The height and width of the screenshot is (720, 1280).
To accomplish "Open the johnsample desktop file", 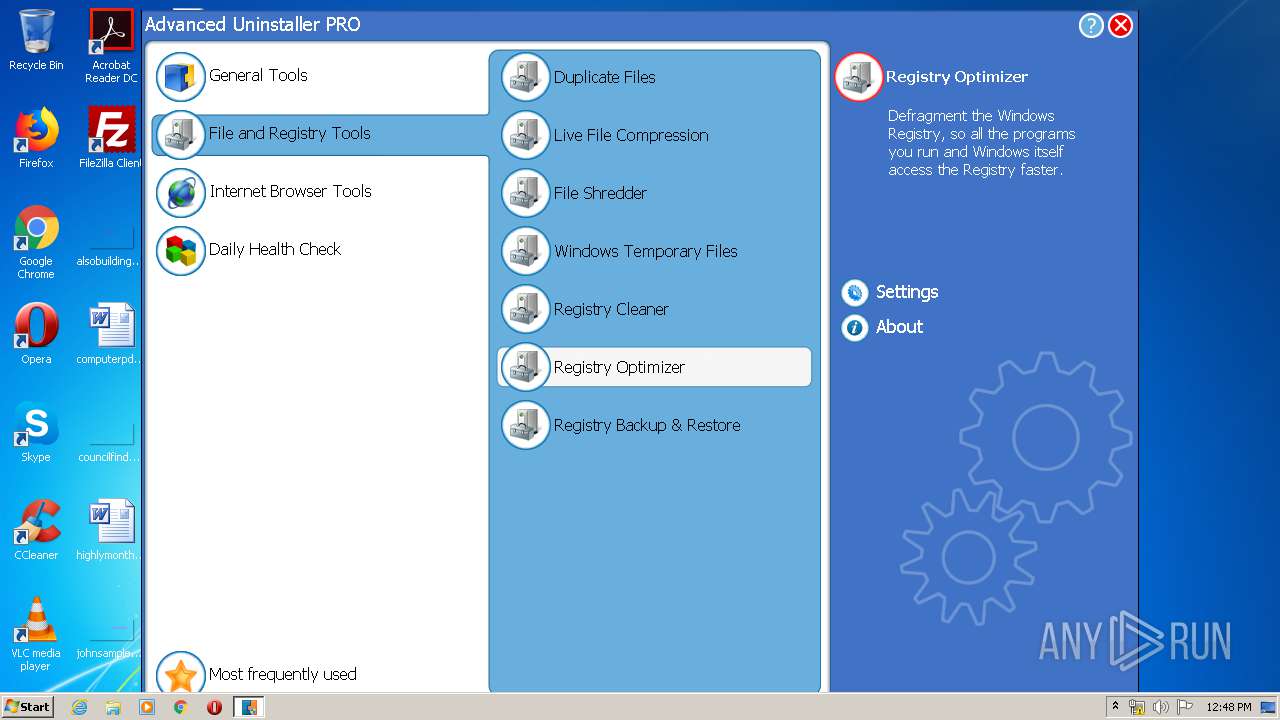I will (x=111, y=638).
